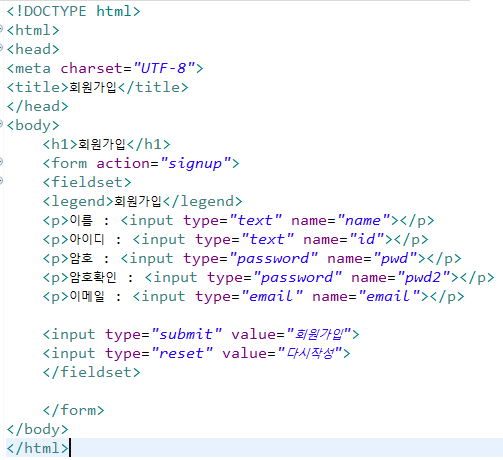503x460 pixels.
Task: Click the opening <head> tag text
Action: 33,49
